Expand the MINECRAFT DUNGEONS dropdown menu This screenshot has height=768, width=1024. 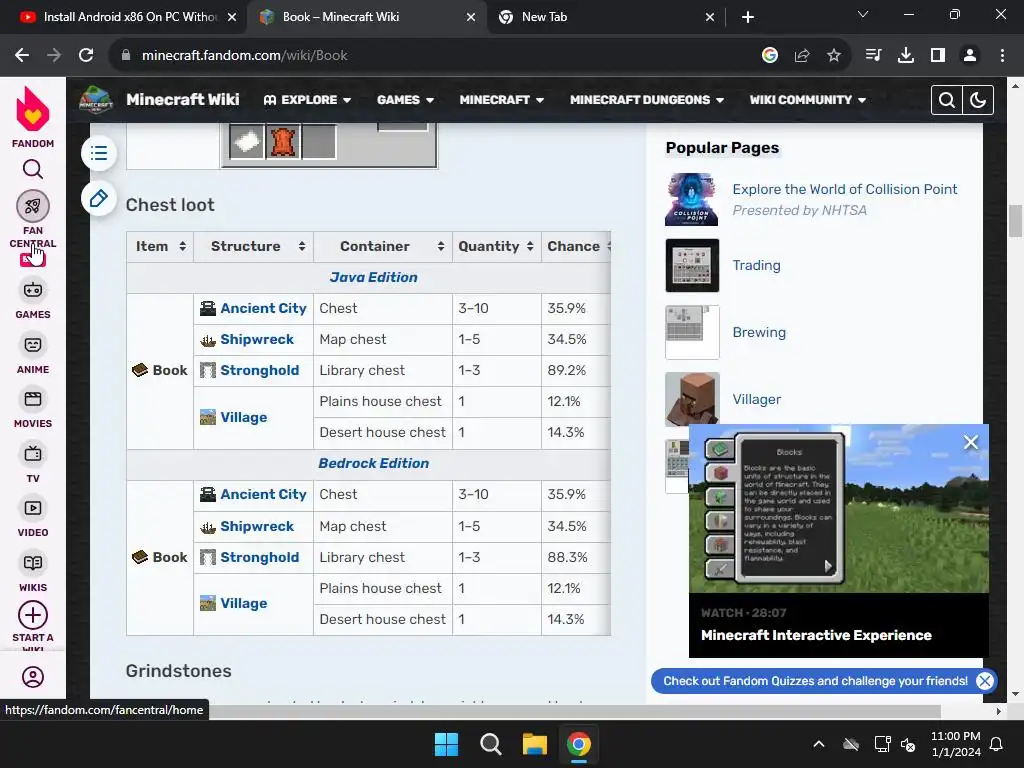[647, 100]
